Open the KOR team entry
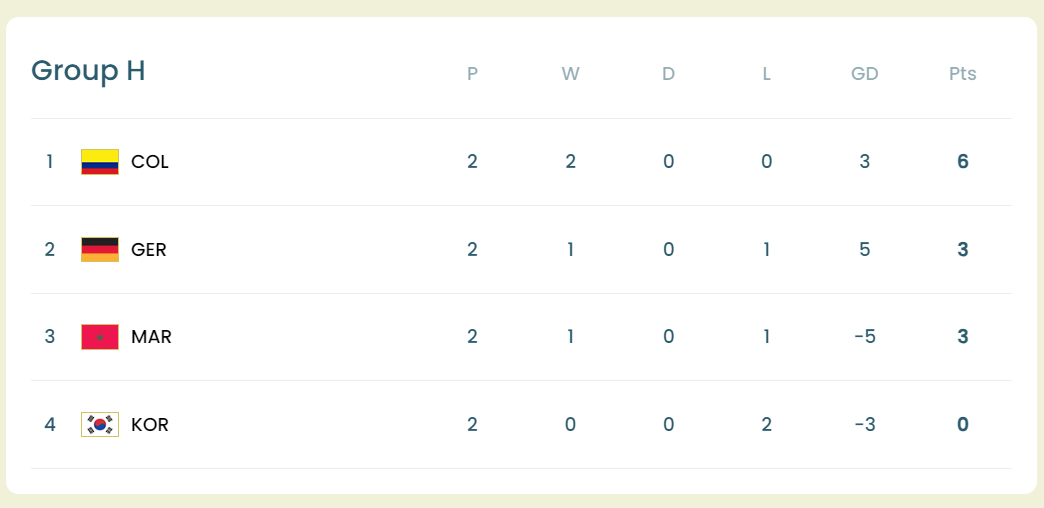Viewport: 1044px width, 508px height. coord(150,424)
